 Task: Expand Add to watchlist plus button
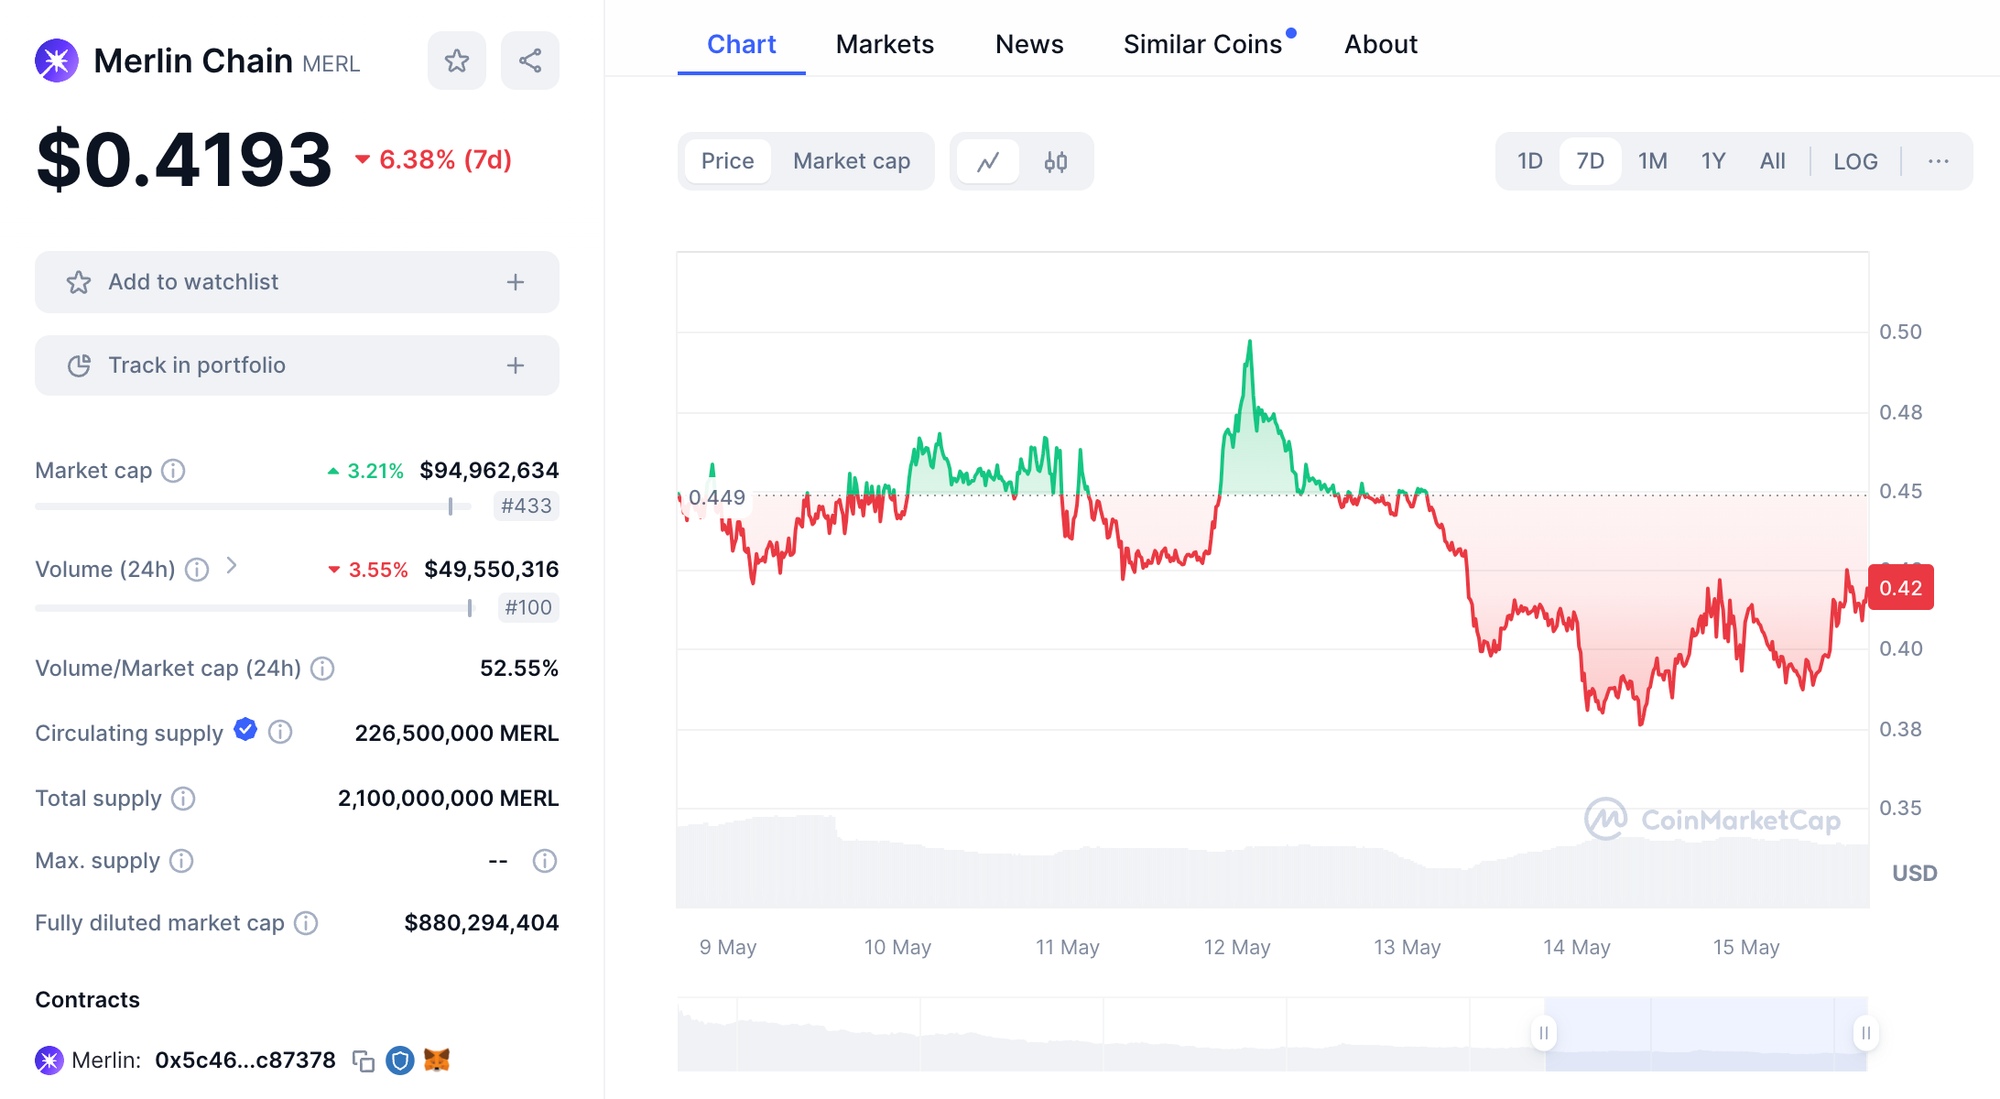point(515,282)
